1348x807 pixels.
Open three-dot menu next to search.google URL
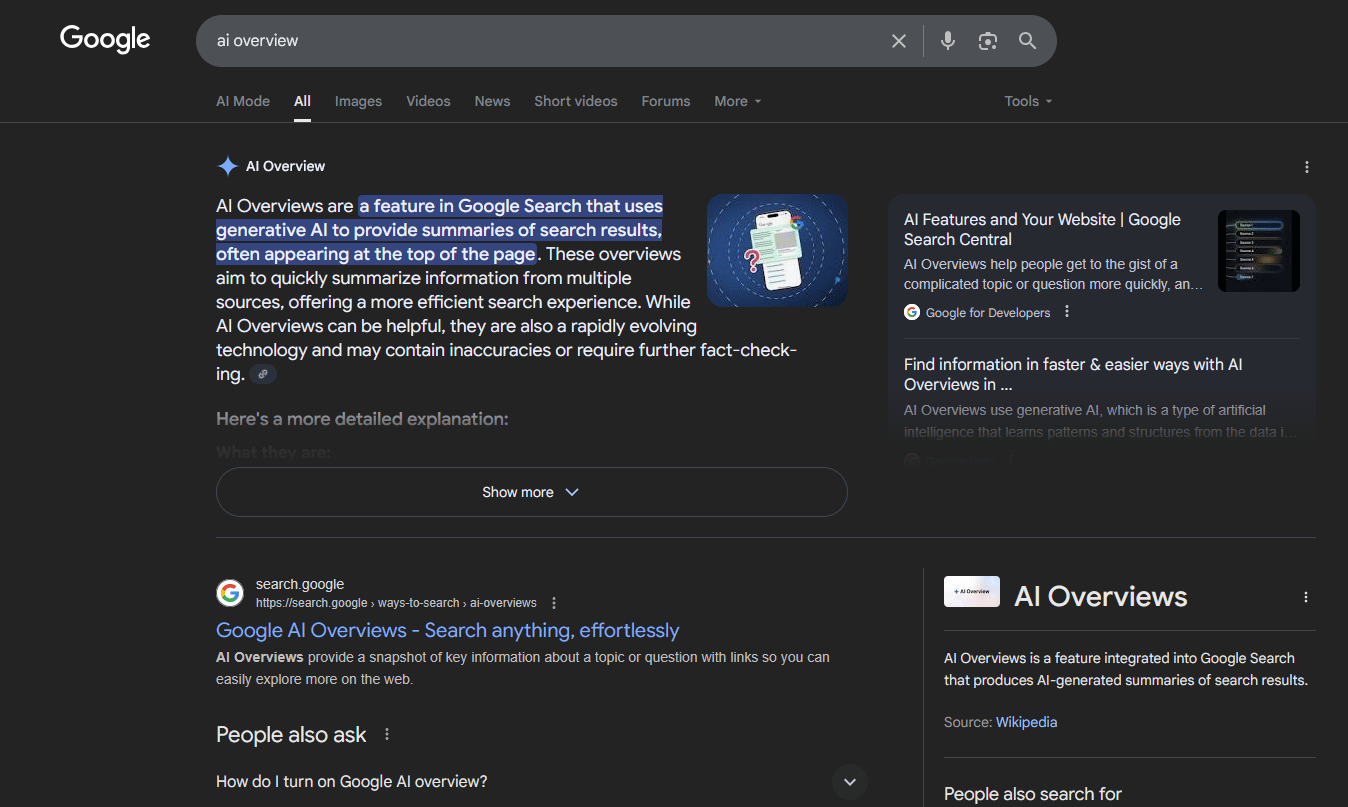[x=554, y=603]
